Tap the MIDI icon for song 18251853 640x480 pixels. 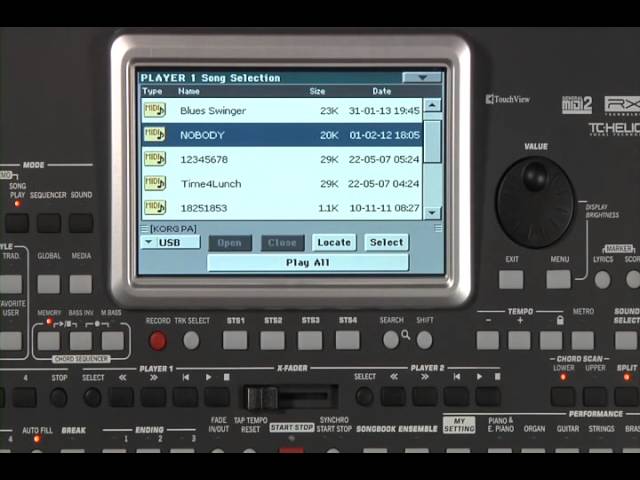coord(155,208)
